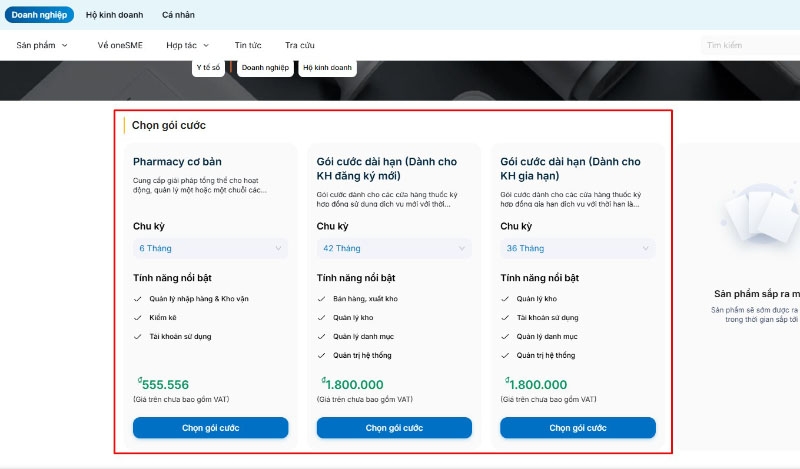Click Bán hàng, xuất kho feature

[365, 299]
